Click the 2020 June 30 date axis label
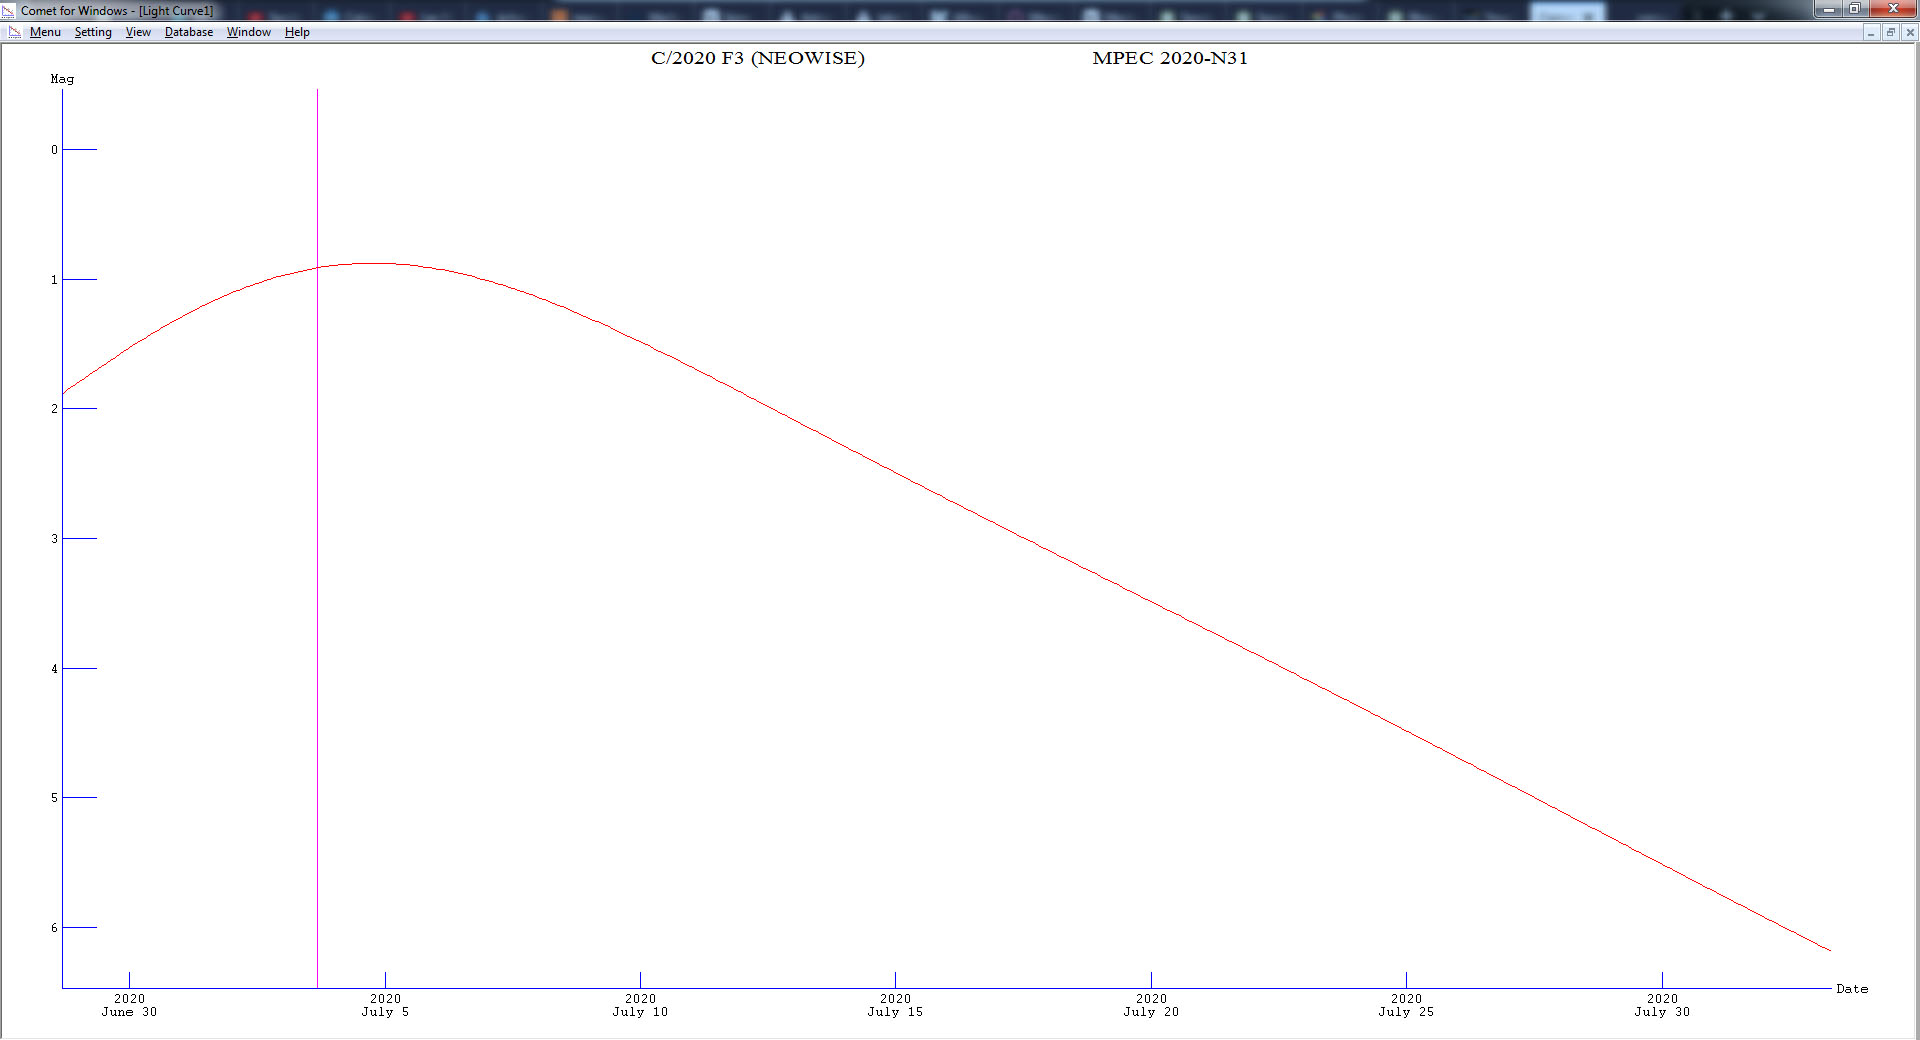Viewport: 1920px width, 1040px height. pyautogui.click(x=129, y=1005)
